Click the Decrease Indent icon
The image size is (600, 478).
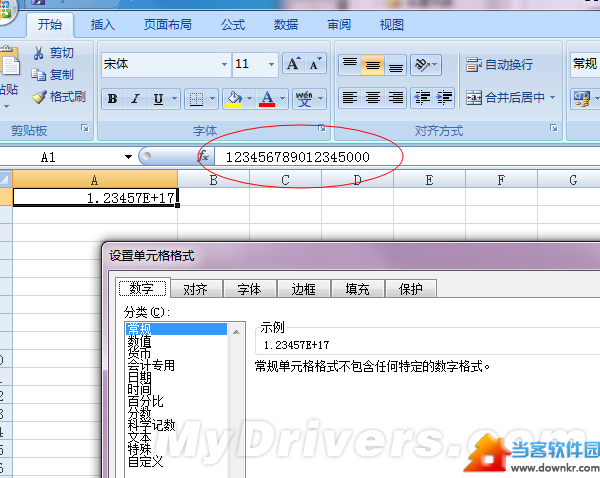click(422, 97)
